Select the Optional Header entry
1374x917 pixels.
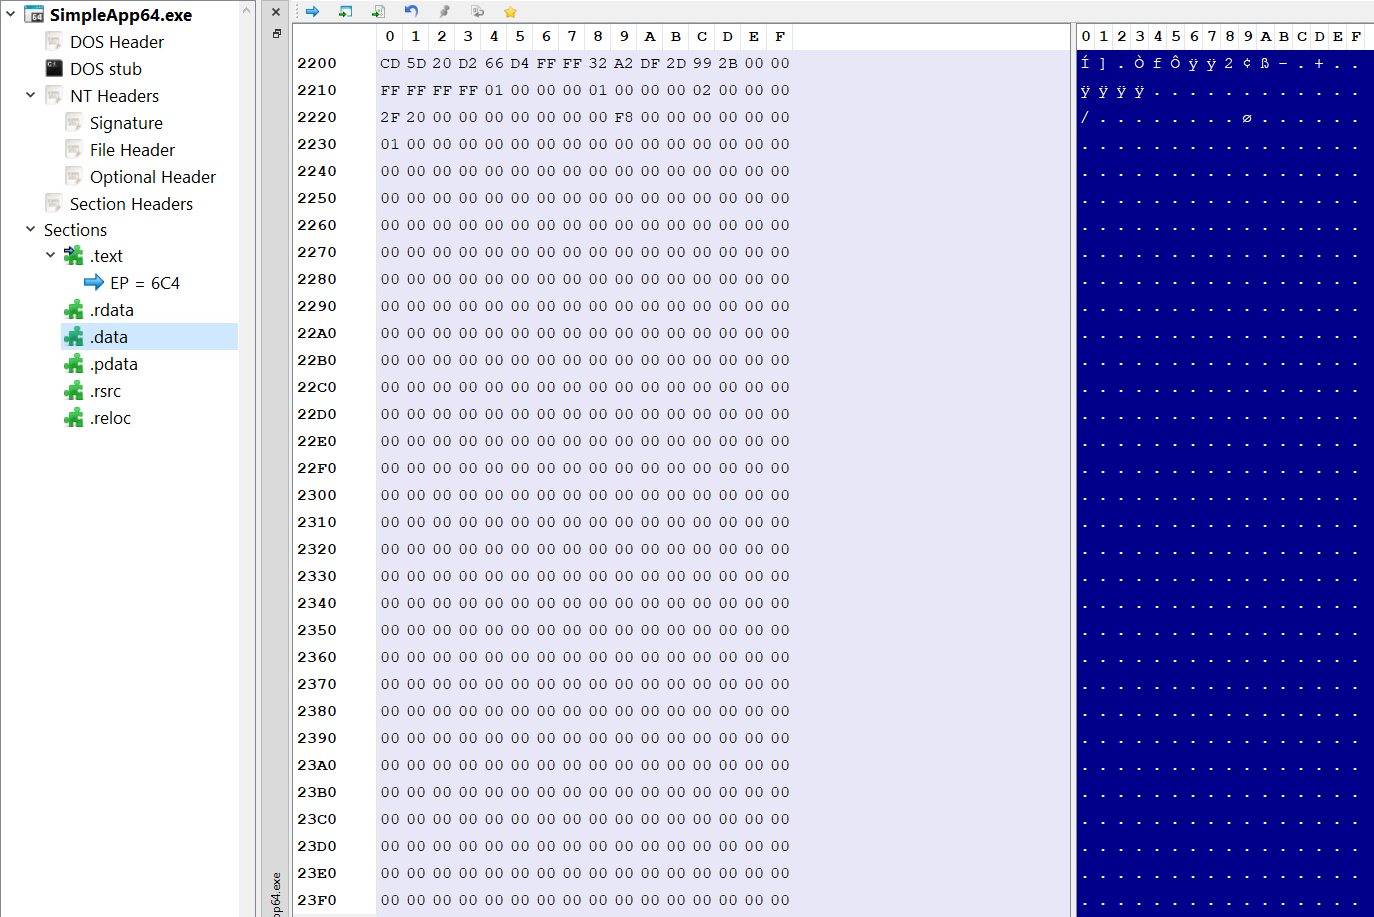pos(152,177)
